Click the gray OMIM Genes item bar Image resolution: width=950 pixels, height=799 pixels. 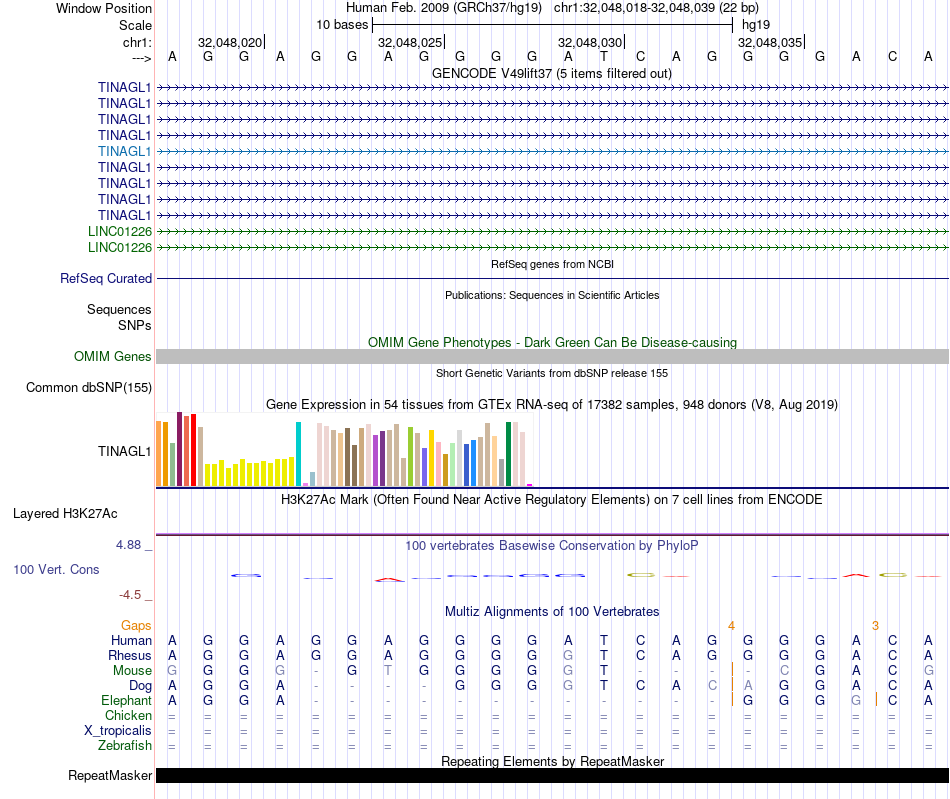coord(552,357)
